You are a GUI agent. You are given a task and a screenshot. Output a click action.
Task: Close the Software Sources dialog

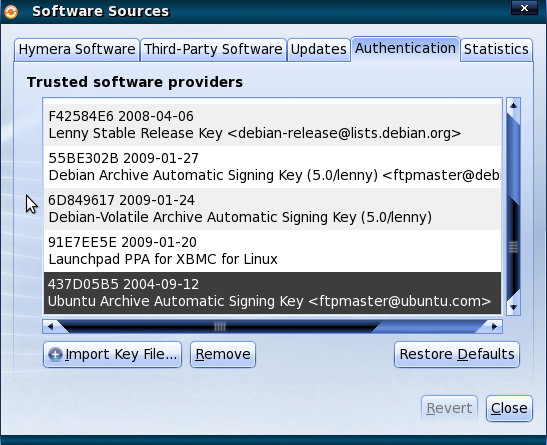click(509, 408)
